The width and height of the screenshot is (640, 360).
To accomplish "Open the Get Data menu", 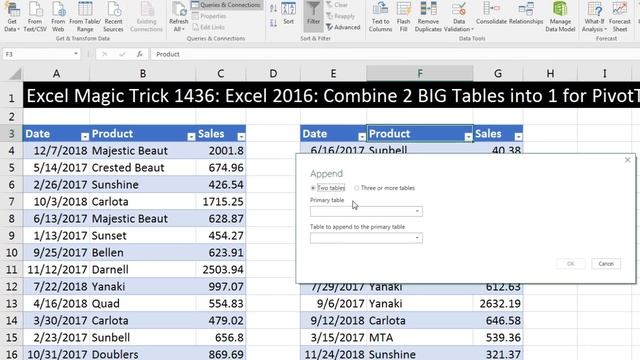I will pos(12,17).
